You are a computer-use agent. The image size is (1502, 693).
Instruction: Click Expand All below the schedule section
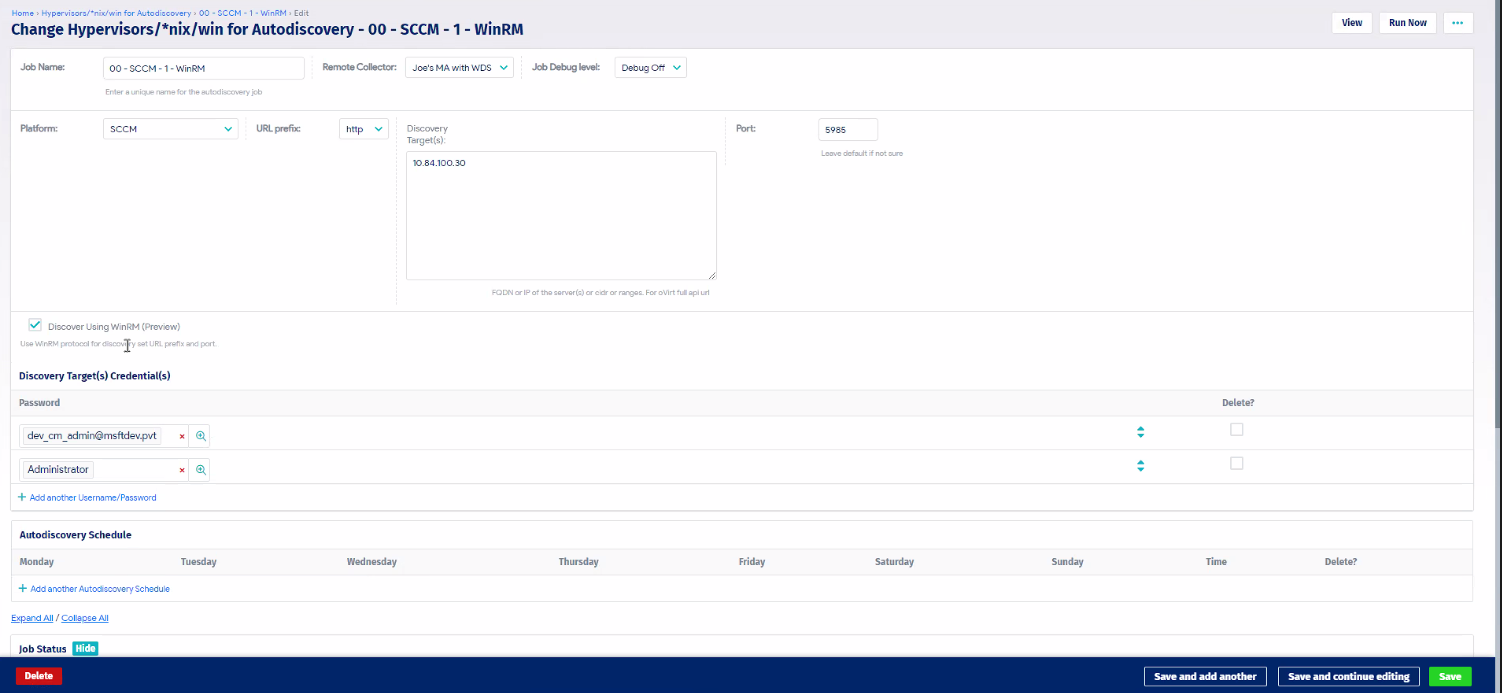(x=31, y=617)
